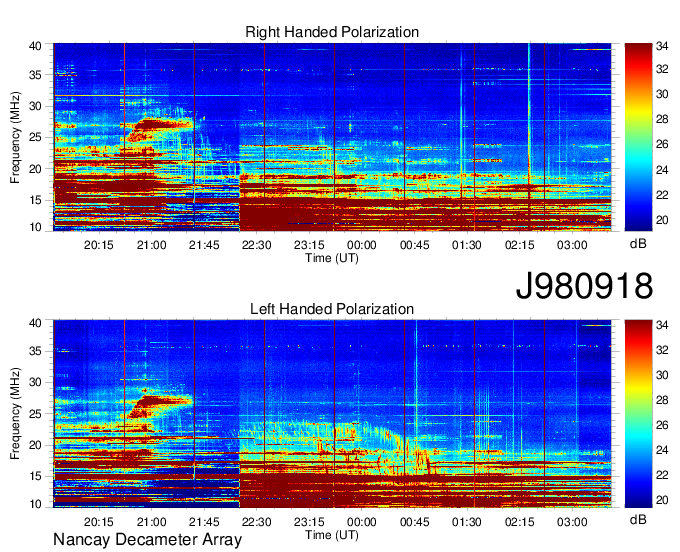The height and width of the screenshot is (552, 680).
Task: Click the 20 dB value on the upper color scale
Action: coord(662,220)
